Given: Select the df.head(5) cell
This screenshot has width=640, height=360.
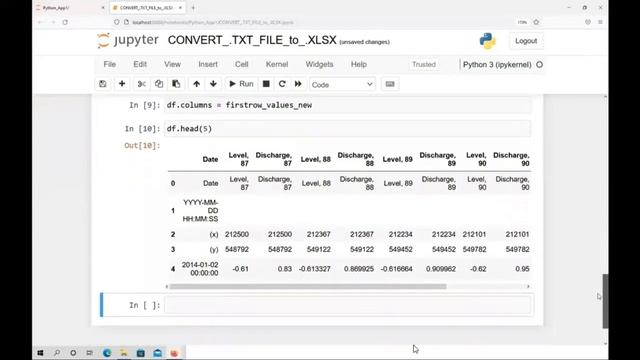Looking at the screenshot, I should pyautogui.click(x=348, y=129).
